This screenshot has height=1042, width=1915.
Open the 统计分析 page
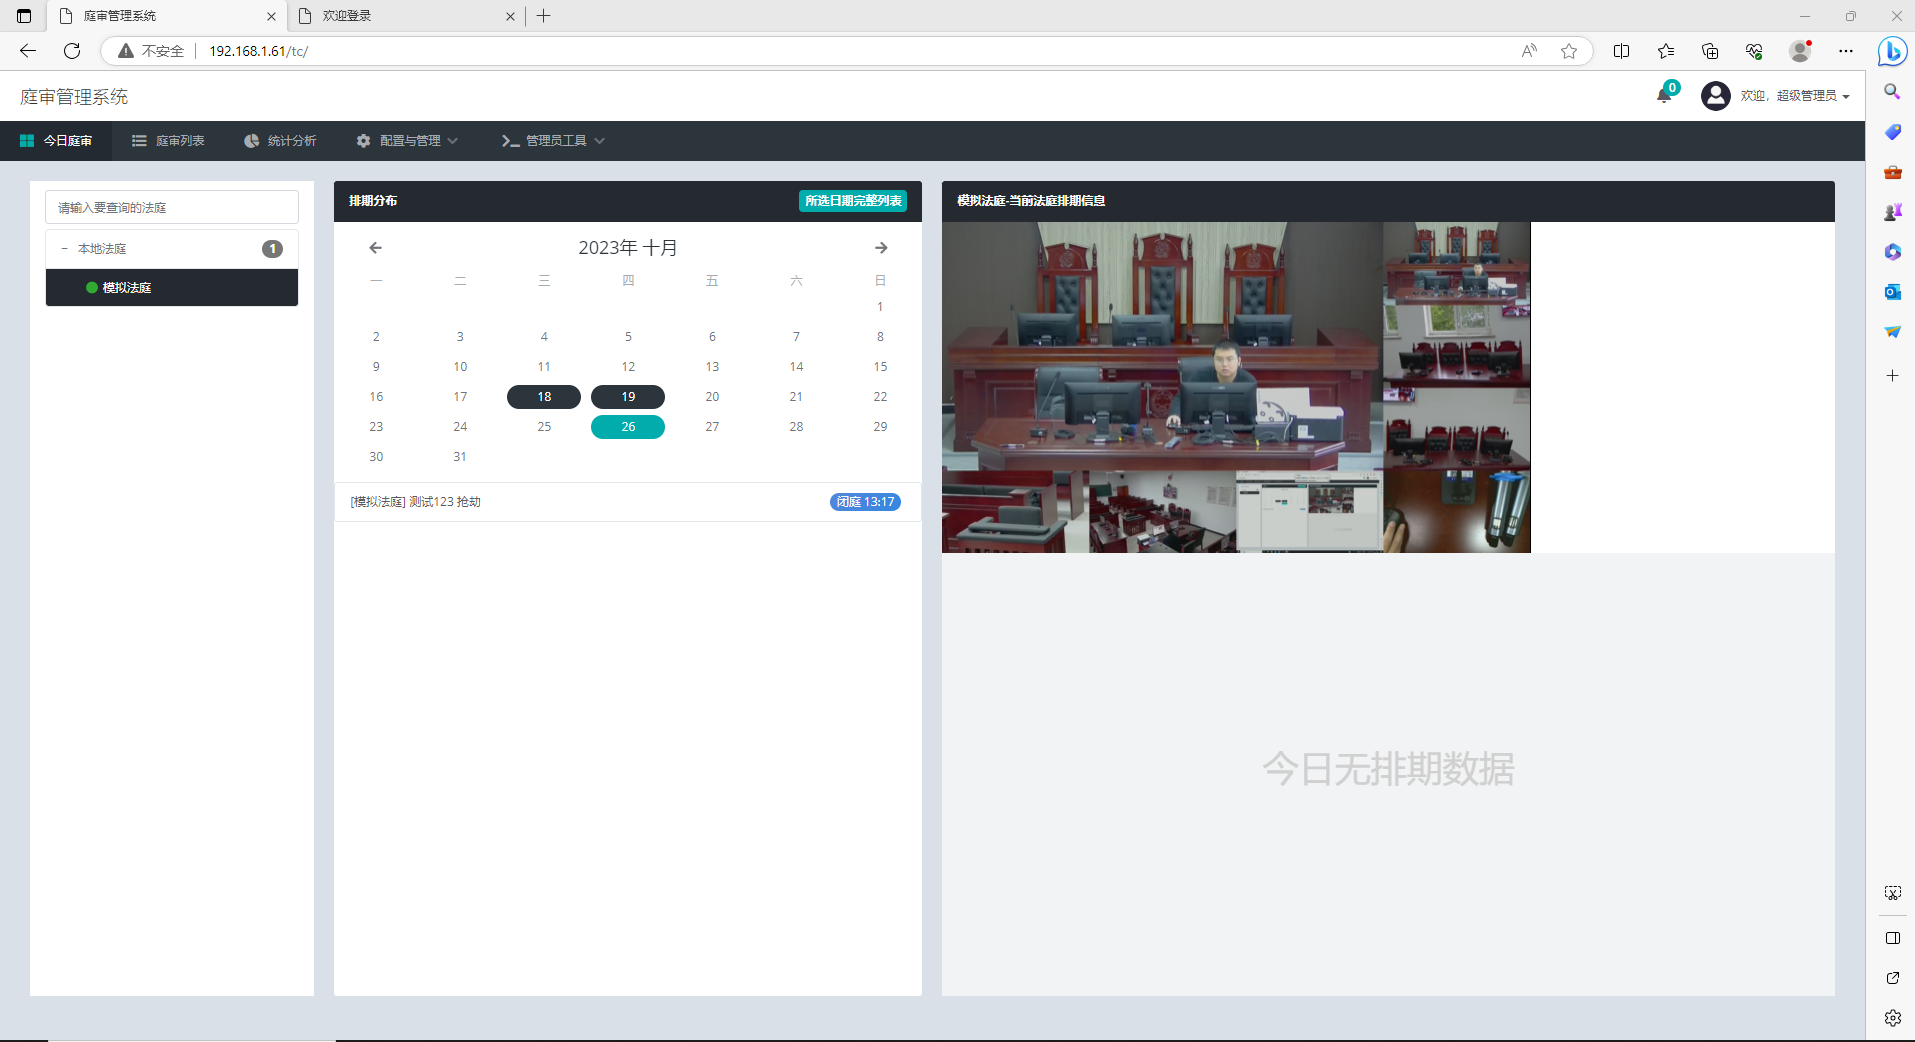280,141
